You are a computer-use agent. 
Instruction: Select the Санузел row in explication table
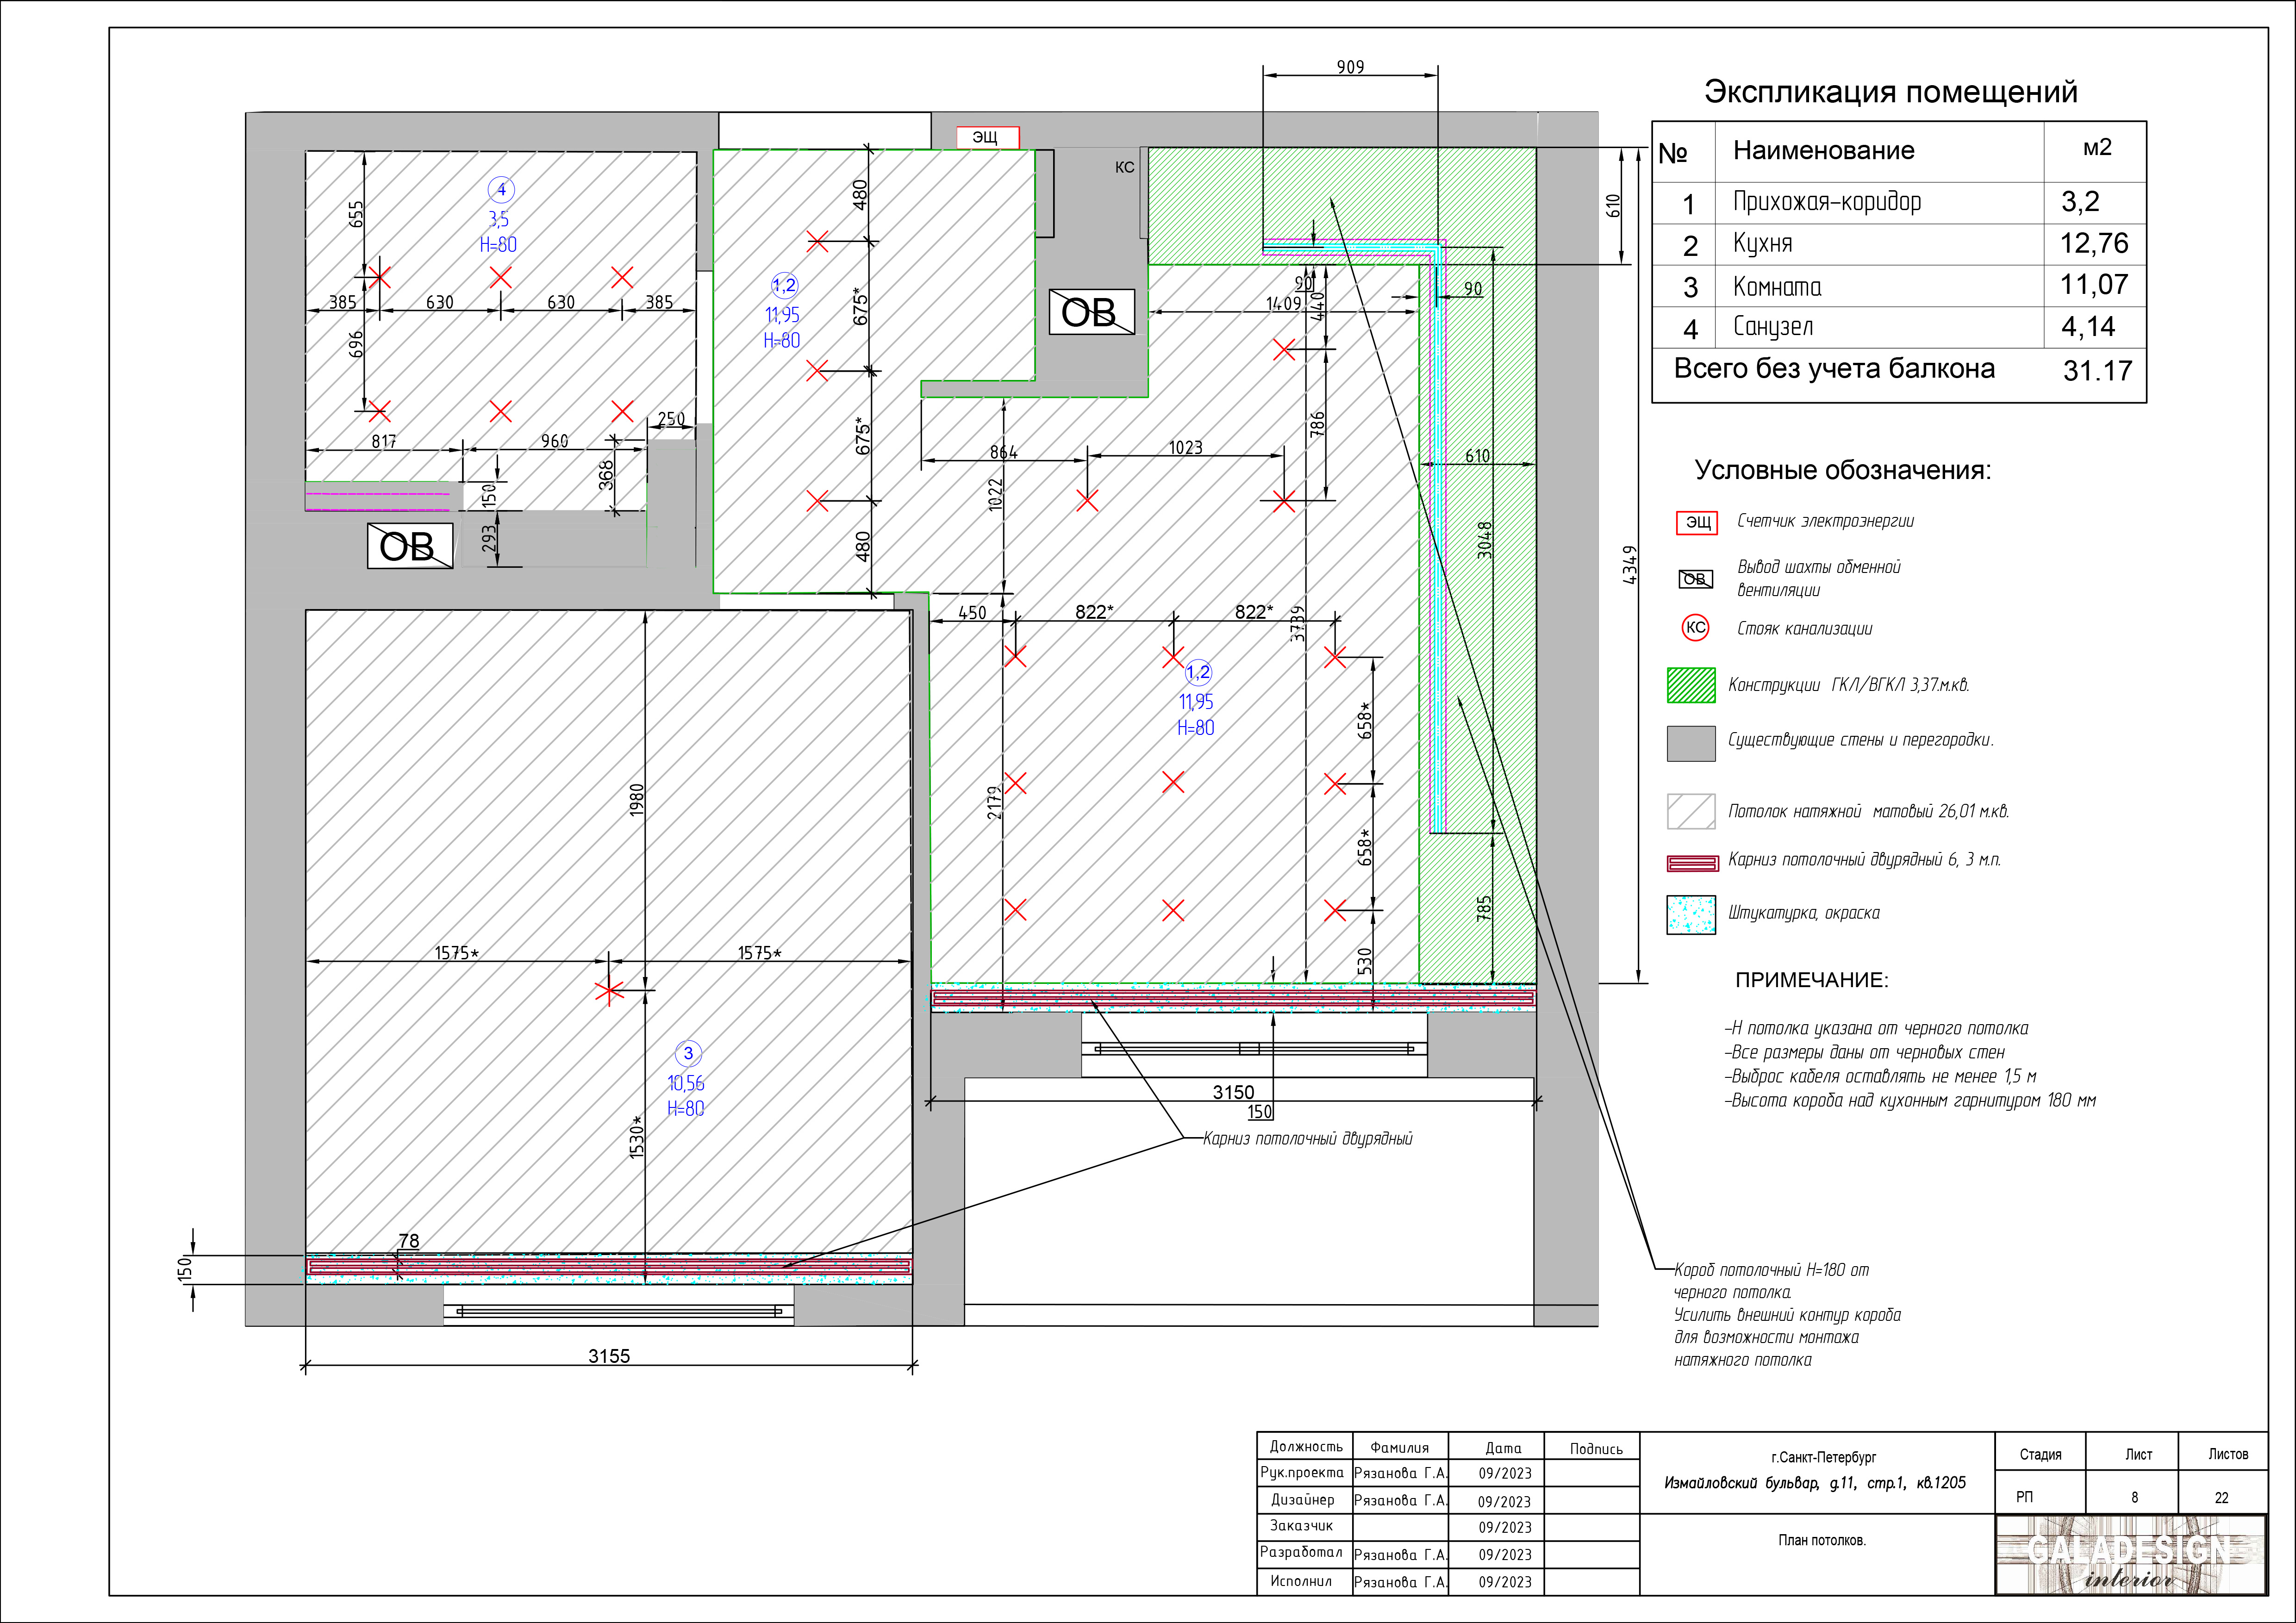point(1899,327)
